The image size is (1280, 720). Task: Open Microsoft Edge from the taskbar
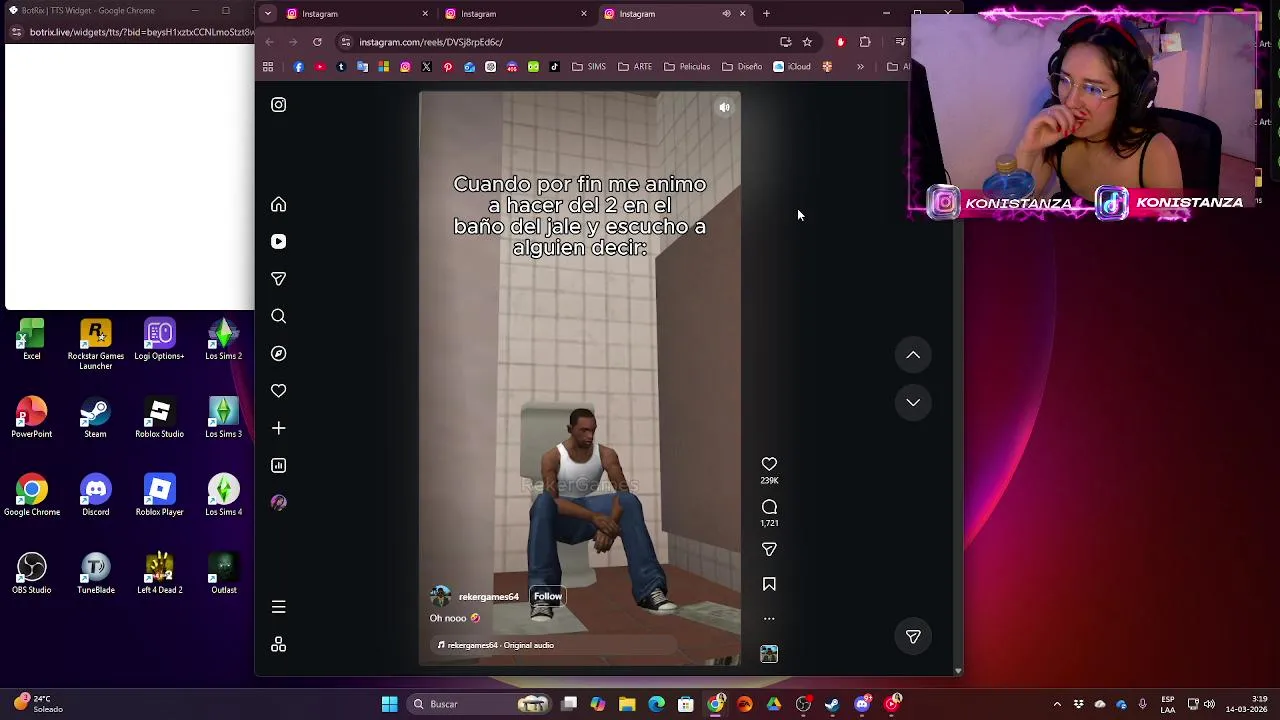pos(656,704)
